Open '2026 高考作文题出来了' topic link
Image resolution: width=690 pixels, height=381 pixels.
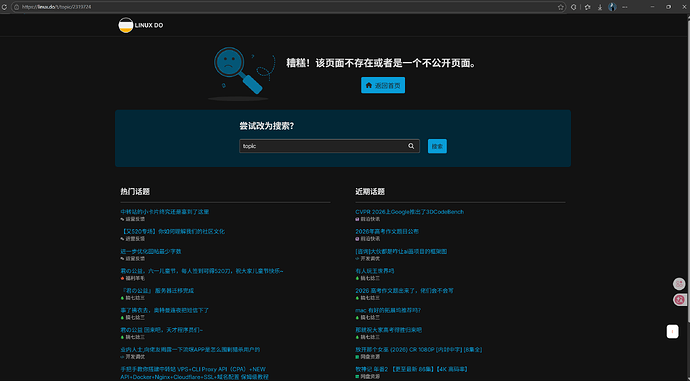pyautogui.click(x=404, y=291)
